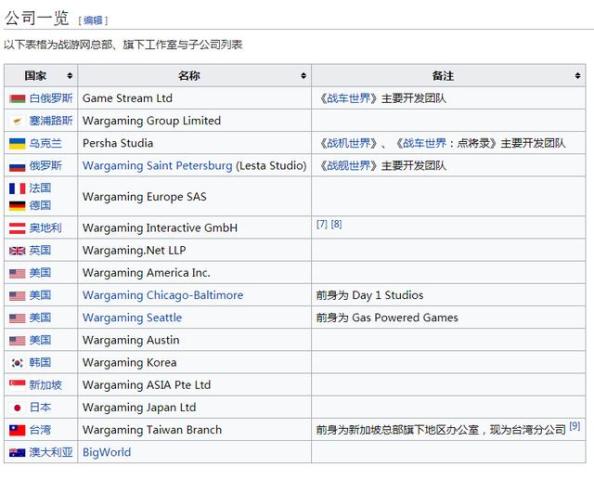The width and height of the screenshot is (594, 480).
Task: Click the US flag in Chicago-Baltimore row
Action: [17, 296]
